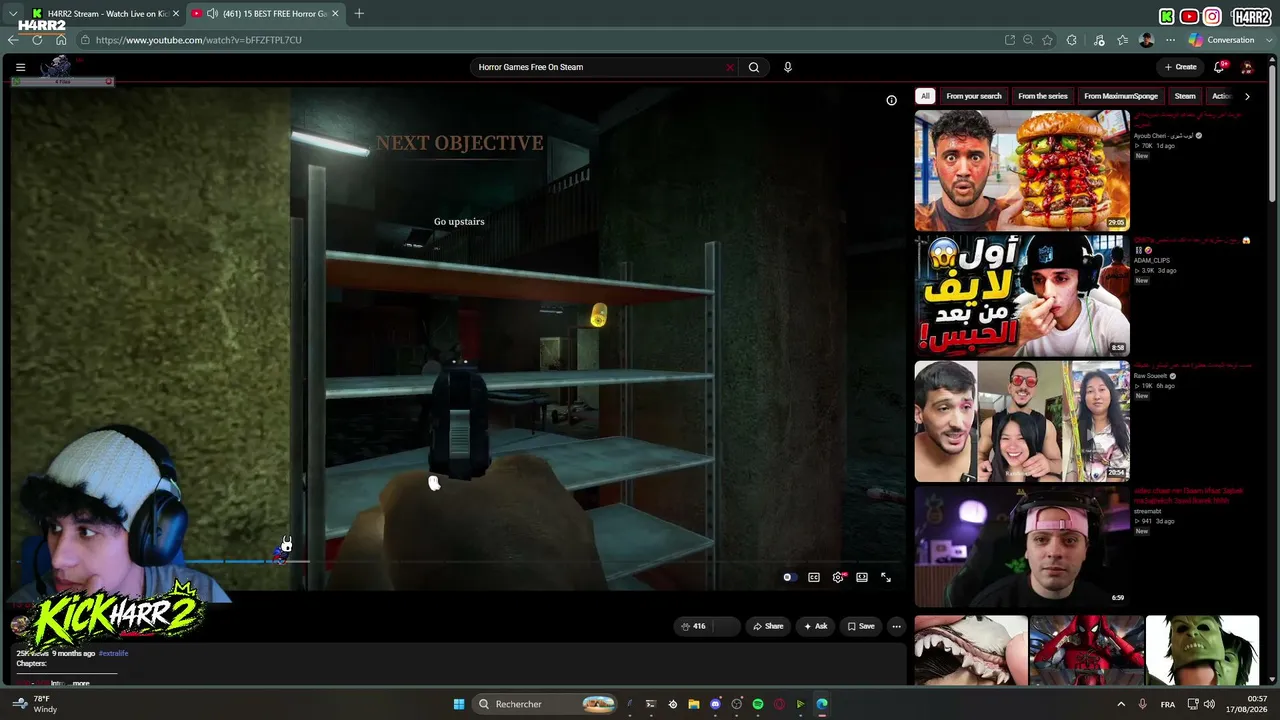Seek on the video progress bar
The width and height of the screenshot is (1280, 720).
coord(457,561)
